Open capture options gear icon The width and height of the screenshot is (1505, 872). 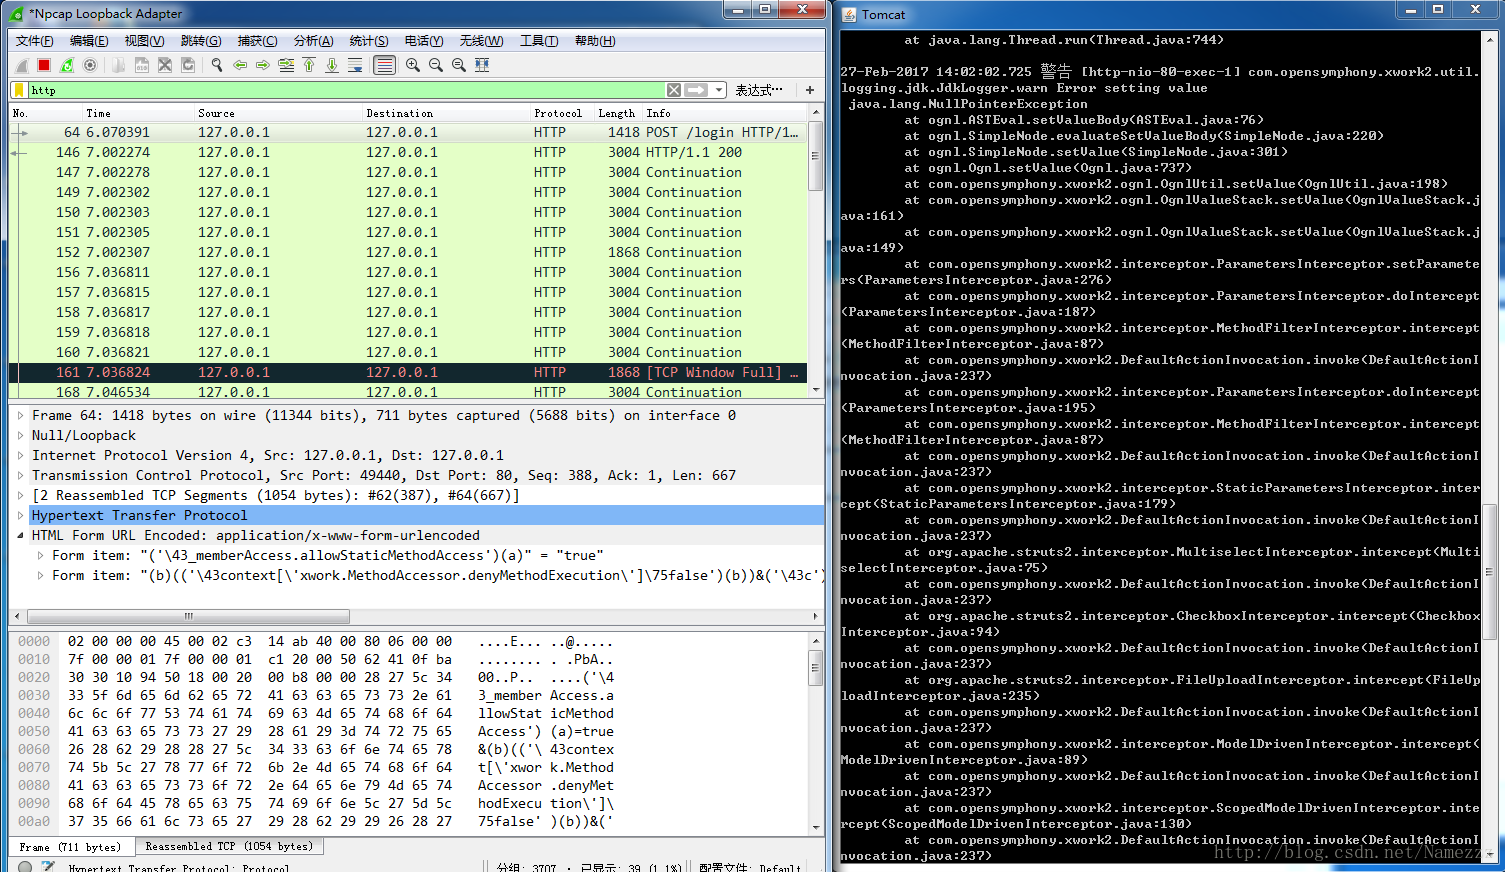click(90, 65)
